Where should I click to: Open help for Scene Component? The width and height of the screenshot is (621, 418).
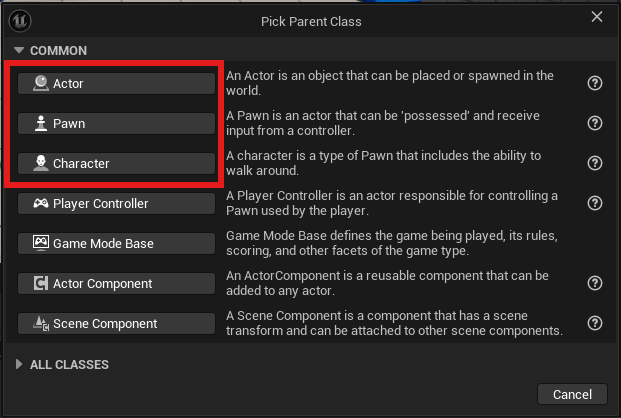click(594, 323)
